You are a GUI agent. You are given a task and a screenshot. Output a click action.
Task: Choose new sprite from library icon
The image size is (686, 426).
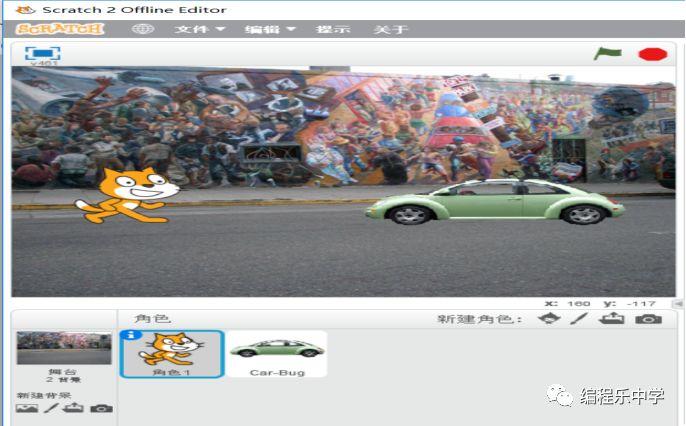pos(549,318)
